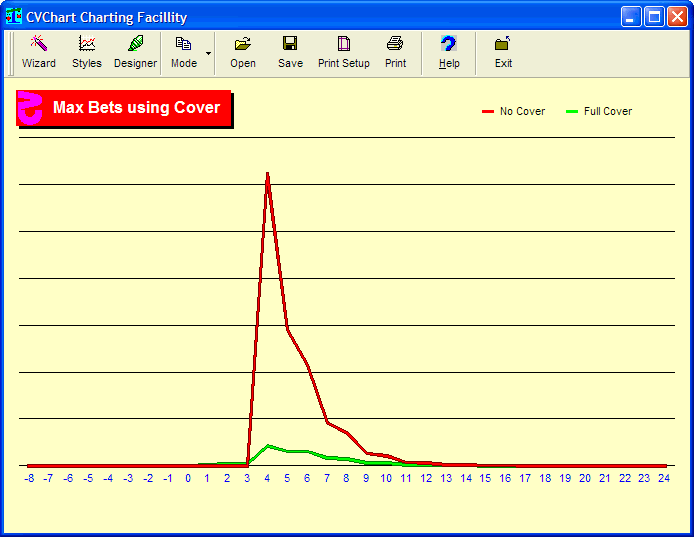Select the Full Cover legend label
This screenshot has width=694, height=537.
[x=608, y=111]
